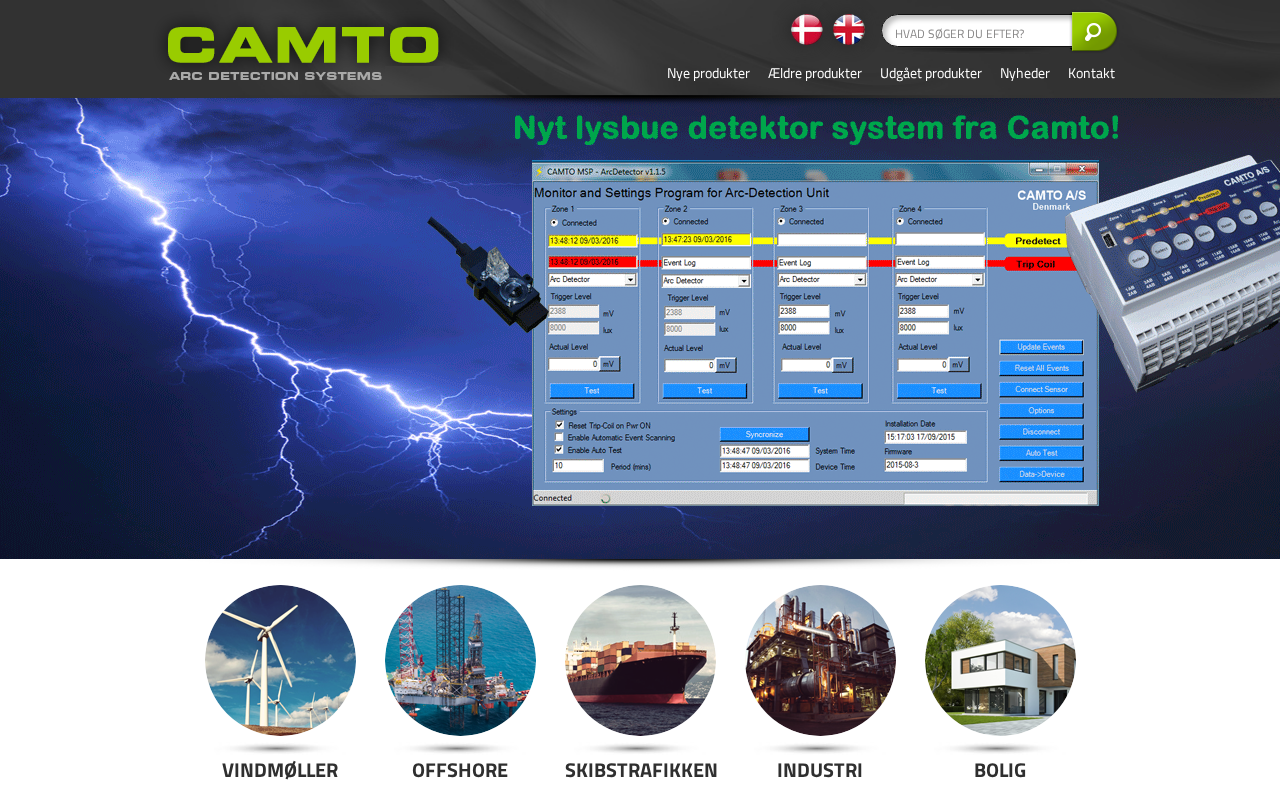
Task: Open the OFFSHORE category link
Action: [460, 770]
